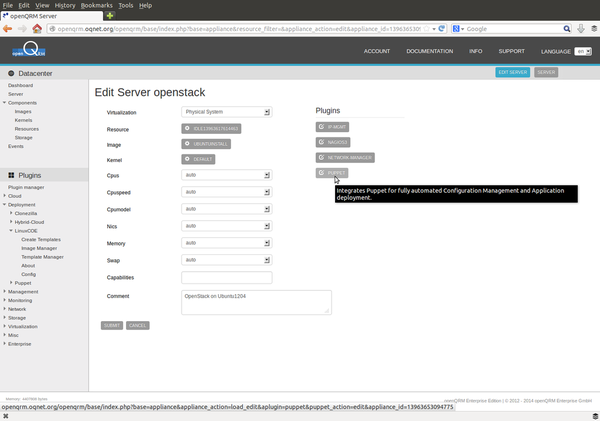Open the Cpuspeed dropdown

pyautogui.click(x=227, y=192)
